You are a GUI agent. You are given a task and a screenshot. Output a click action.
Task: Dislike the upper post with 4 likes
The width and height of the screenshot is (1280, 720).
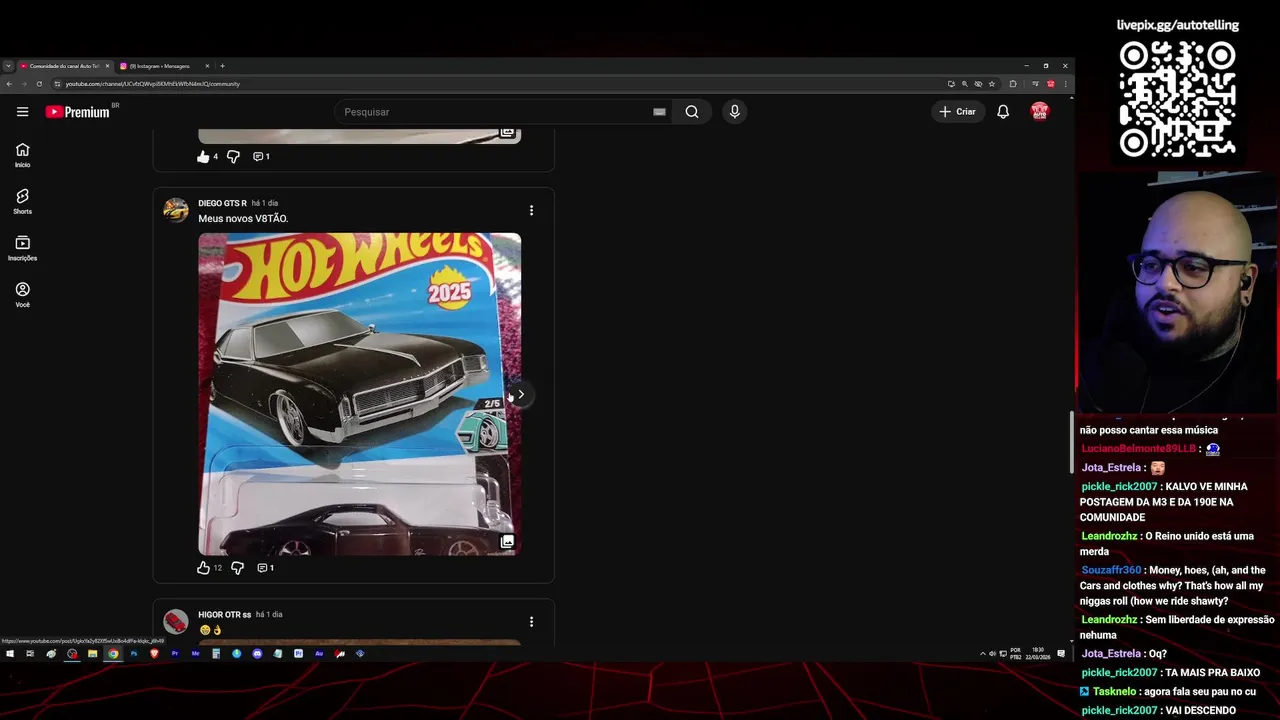[x=233, y=156]
